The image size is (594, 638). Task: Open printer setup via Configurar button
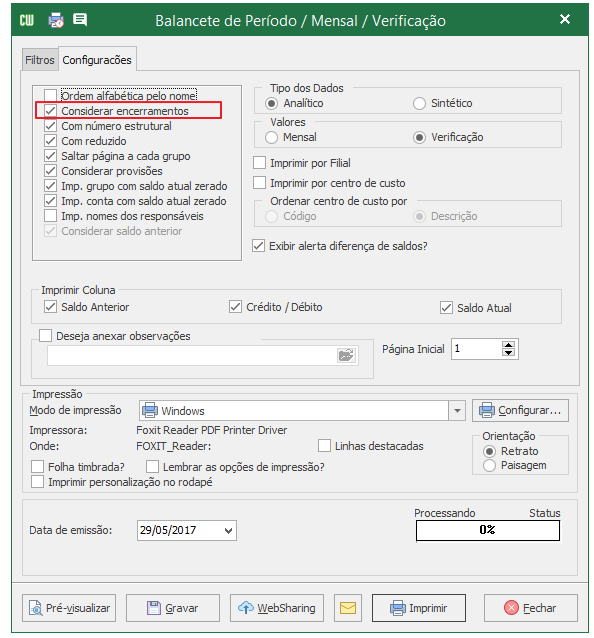tap(520, 411)
